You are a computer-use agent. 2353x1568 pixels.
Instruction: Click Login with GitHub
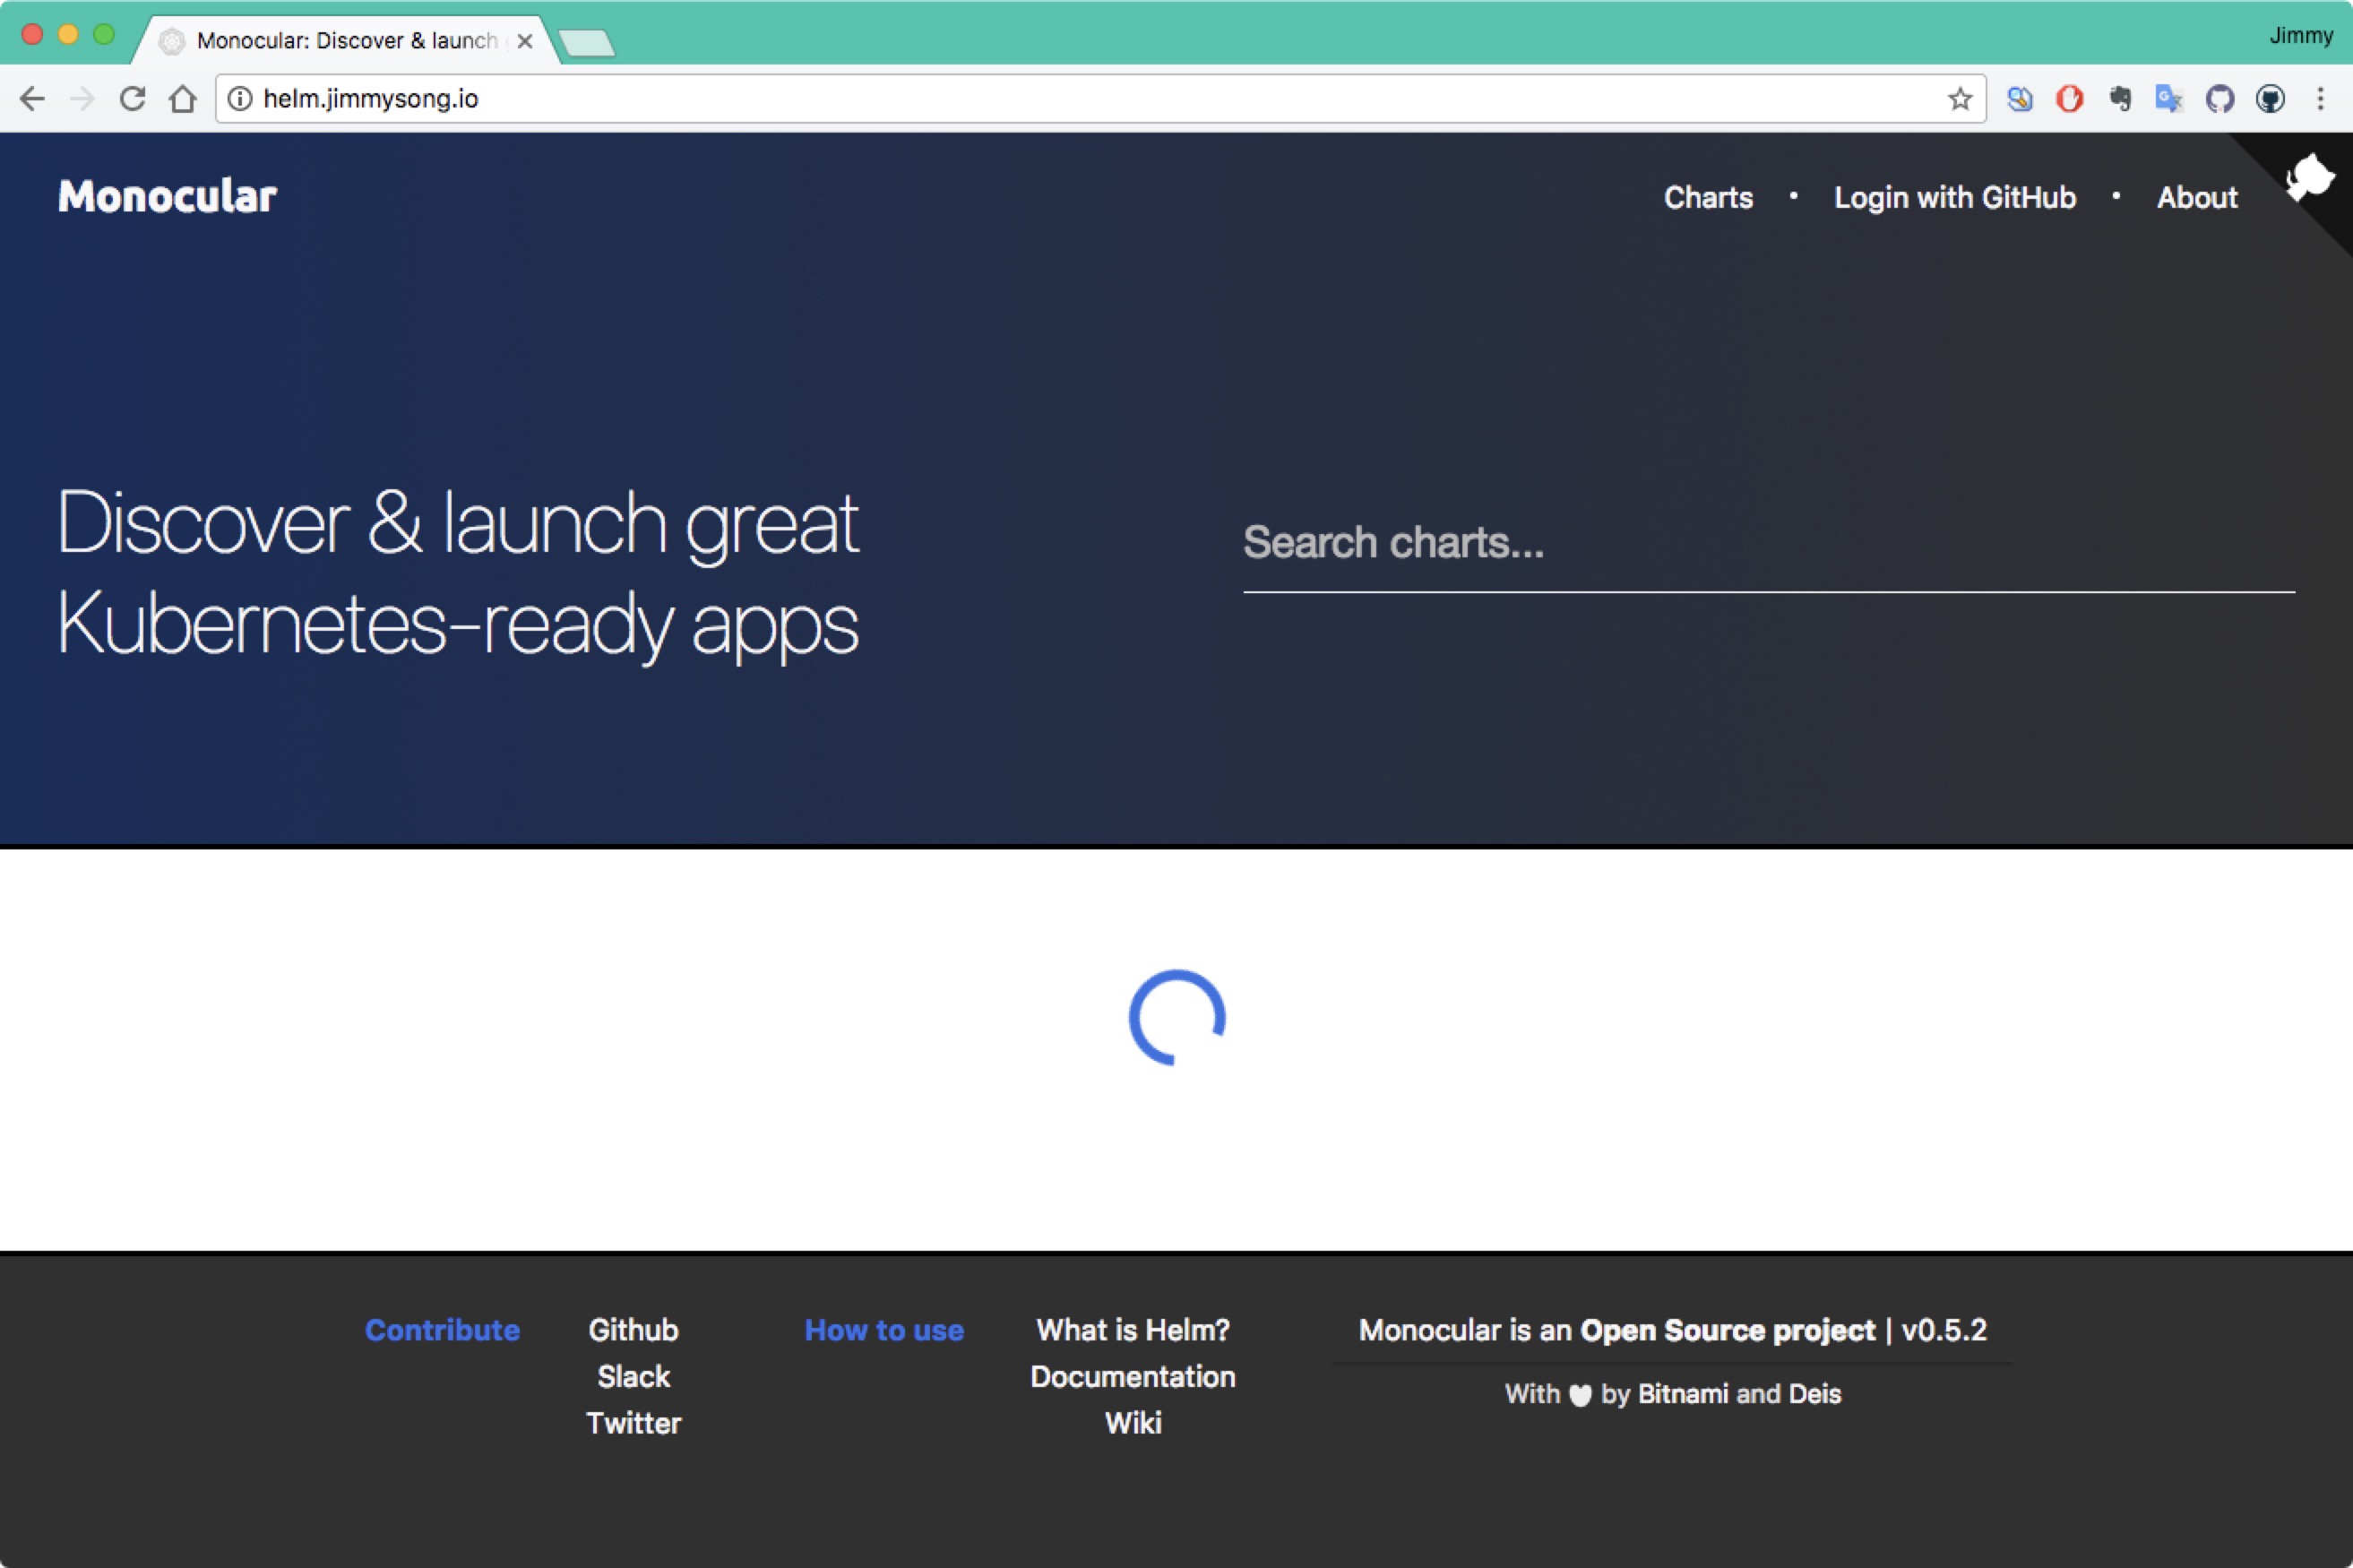click(1954, 198)
